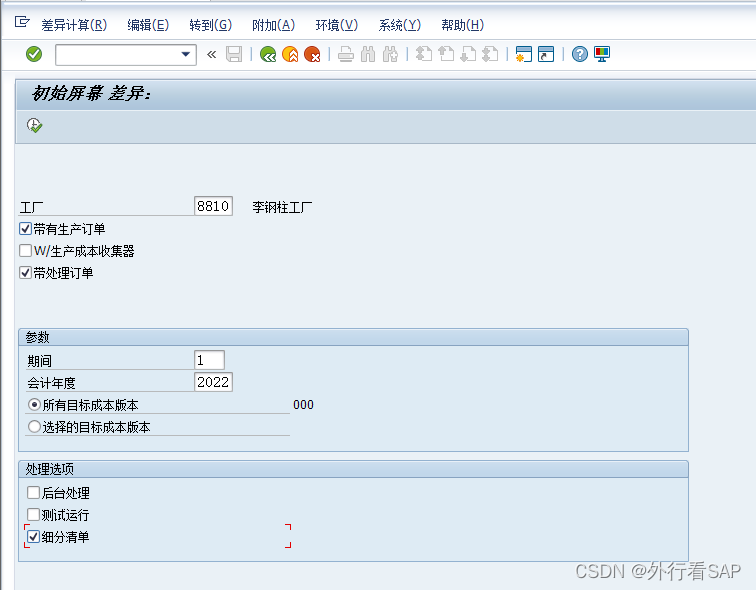This screenshot has width=756, height=590.
Task: Enable the 测试运行 checkbox
Action: pos(33,514)
